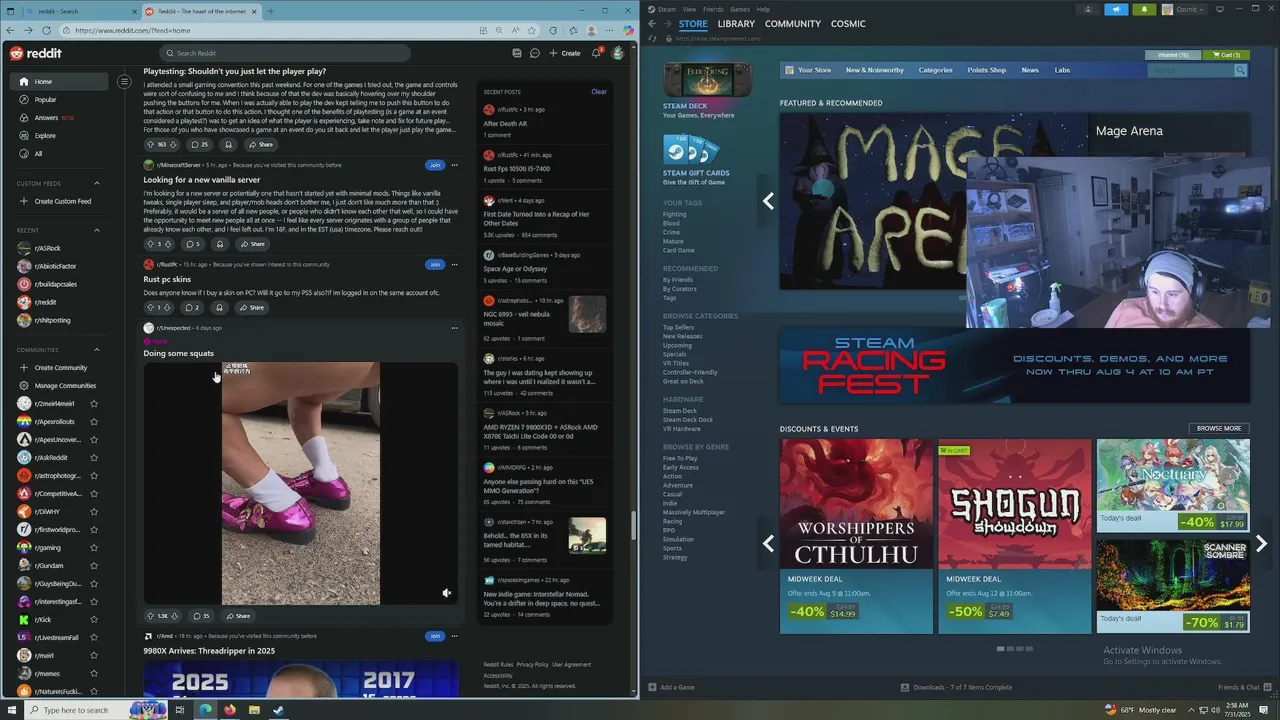The height and width of the screenshot is (720, 1280).
Task: Upvote the Playtesting post
Action: click(150, 145)
